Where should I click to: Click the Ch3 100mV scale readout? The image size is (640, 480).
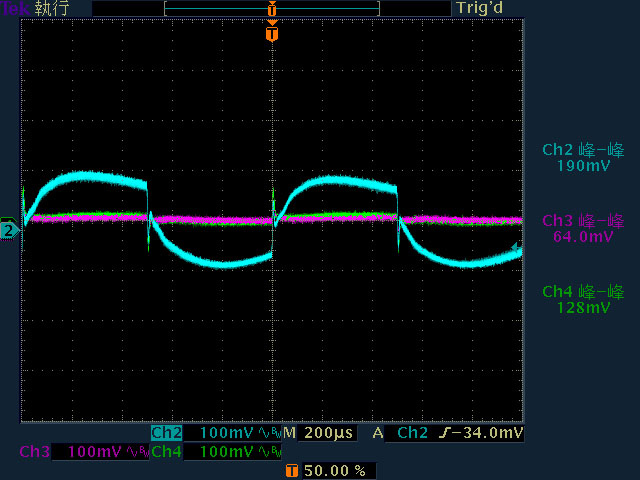[95, 452]
